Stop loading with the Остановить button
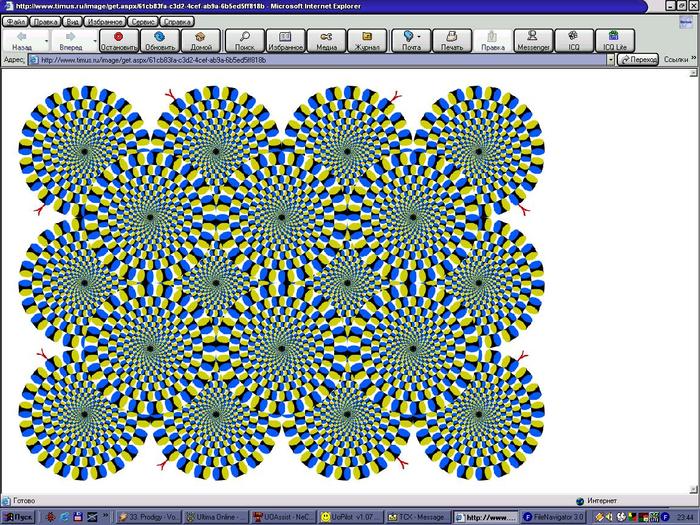 tap(119, 41)
